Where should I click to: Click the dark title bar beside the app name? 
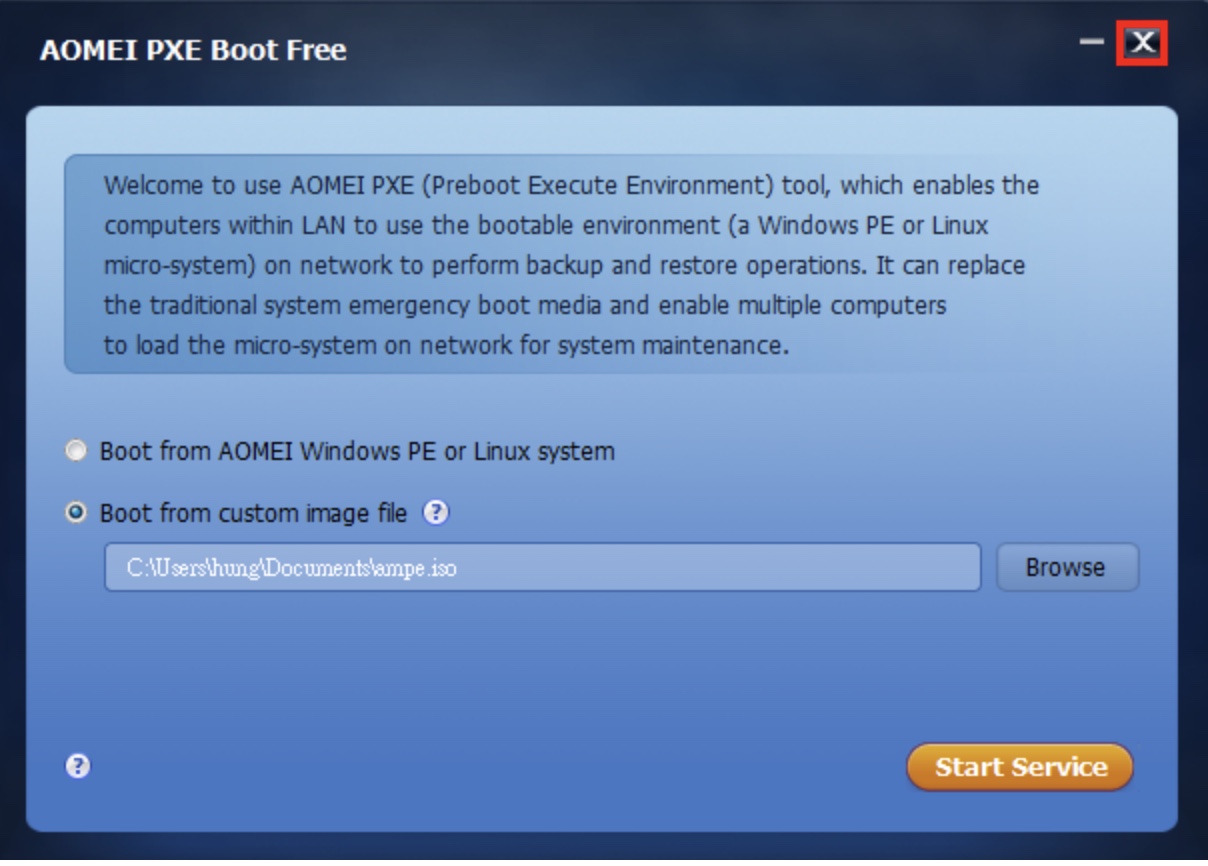700,48
